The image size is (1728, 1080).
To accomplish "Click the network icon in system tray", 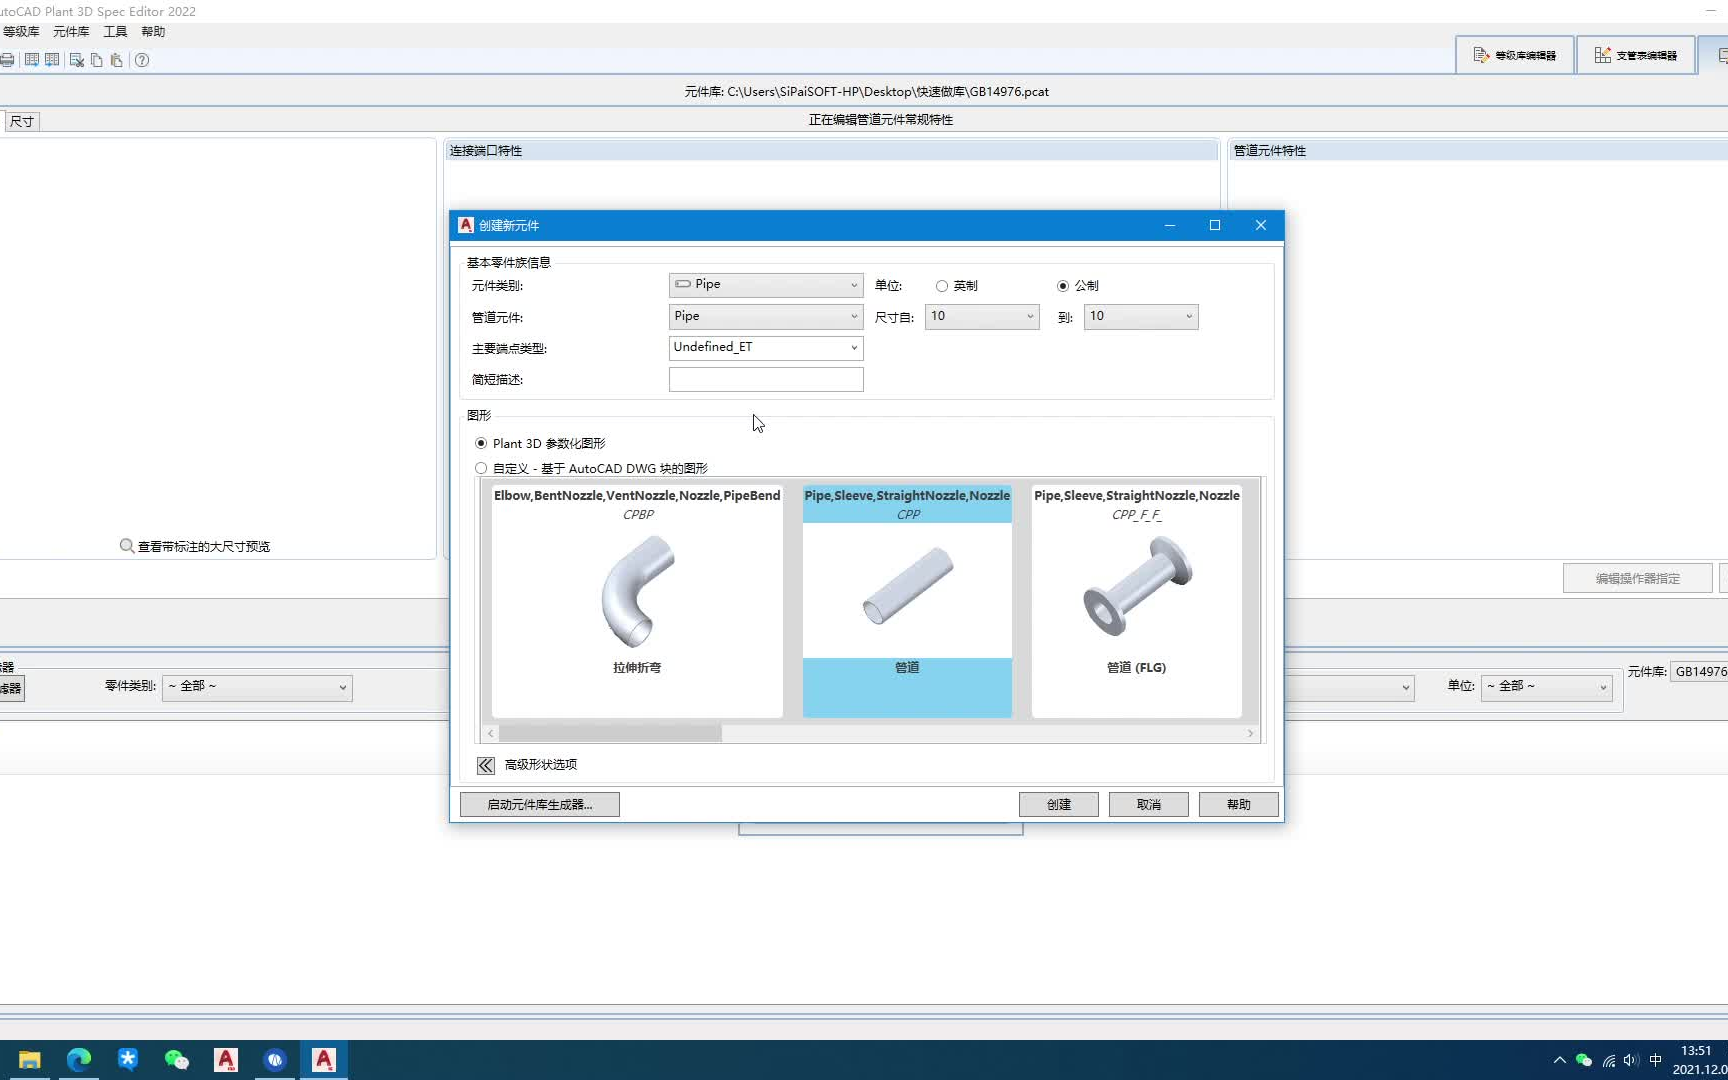I will [x=1608, y=1060].
